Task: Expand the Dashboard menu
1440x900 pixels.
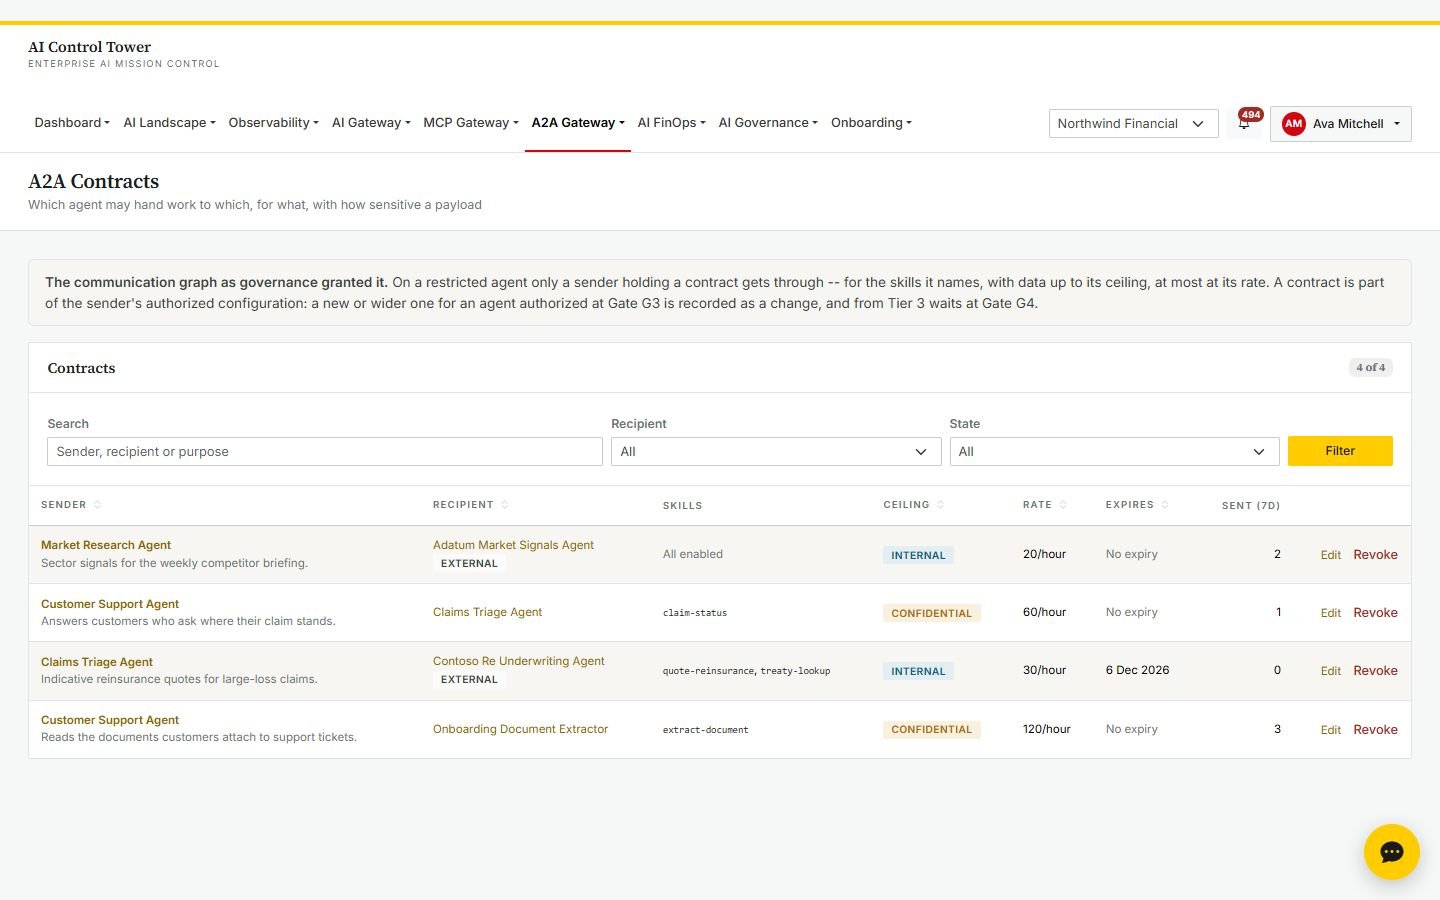Action: pos(72,123)
